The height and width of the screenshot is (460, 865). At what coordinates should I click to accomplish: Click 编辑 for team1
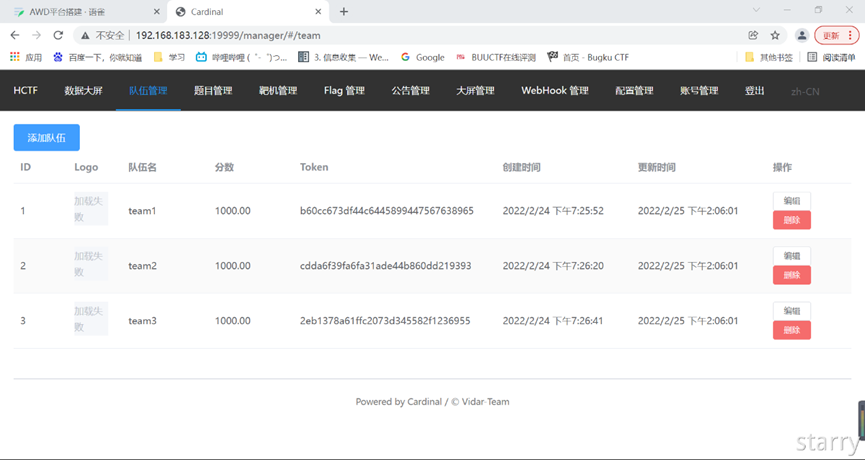792,201
